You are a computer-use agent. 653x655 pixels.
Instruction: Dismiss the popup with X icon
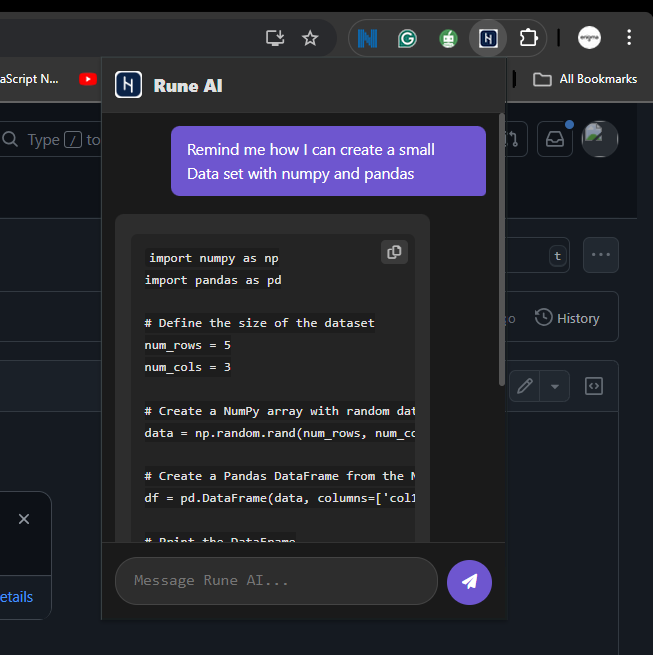click(x=24, y=519)
